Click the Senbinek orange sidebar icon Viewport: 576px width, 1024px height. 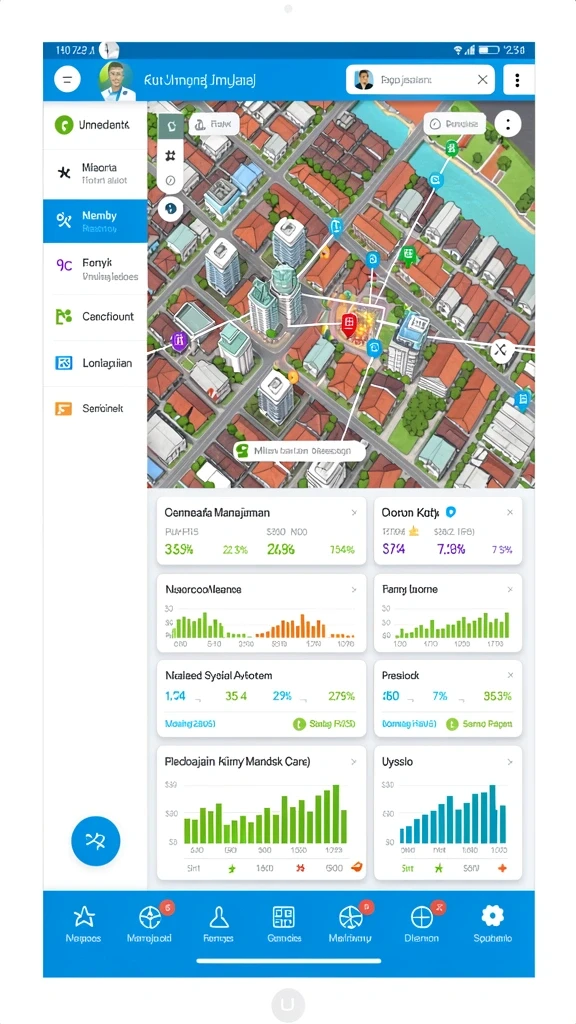pos(63,409)
